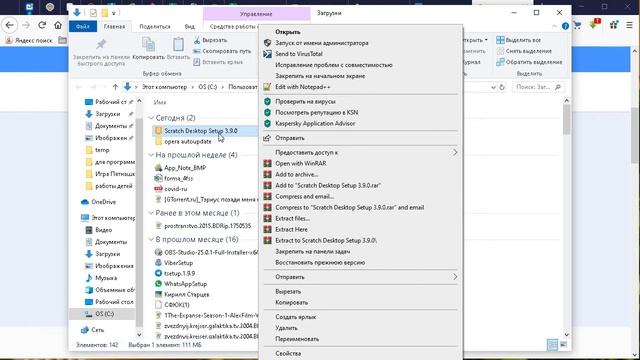
Task: Click shield icon next to Run as administrator
Action: [x=267, y=43]
